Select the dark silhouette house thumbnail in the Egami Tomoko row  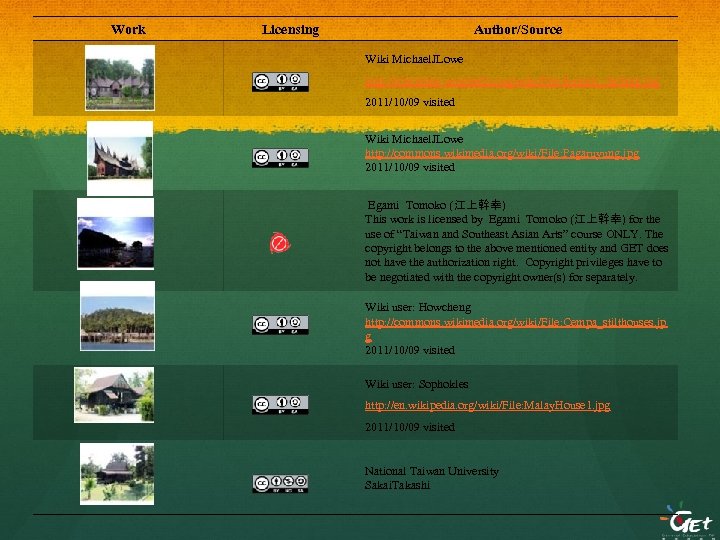[x=116, y=234]
